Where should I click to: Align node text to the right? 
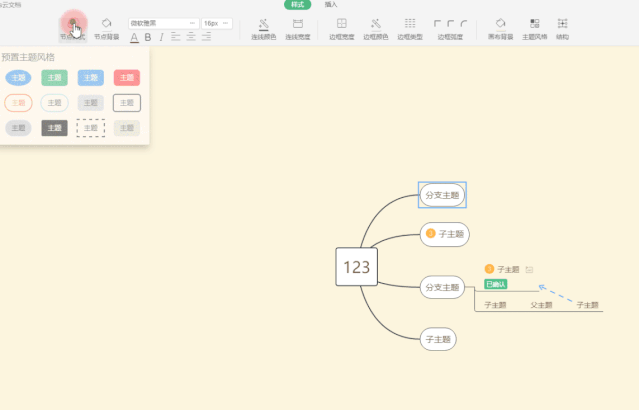coord(207,37)
